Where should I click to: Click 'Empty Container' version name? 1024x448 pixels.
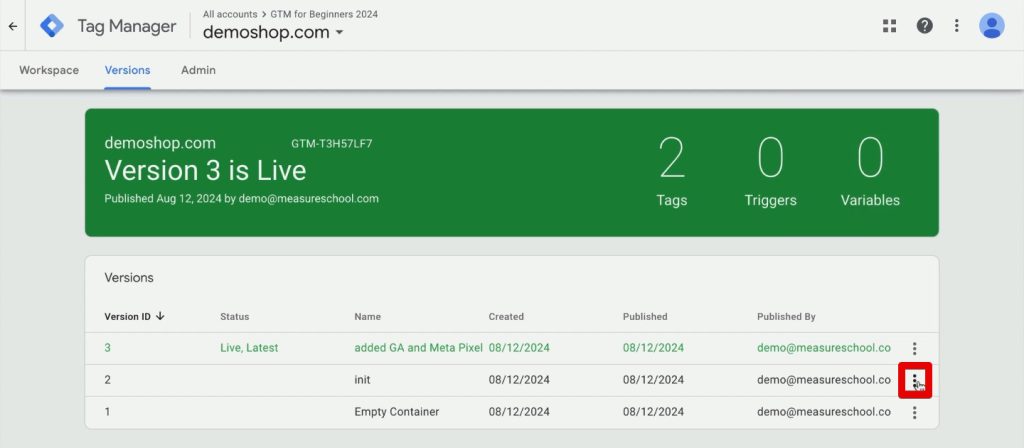tap(396, 412)
